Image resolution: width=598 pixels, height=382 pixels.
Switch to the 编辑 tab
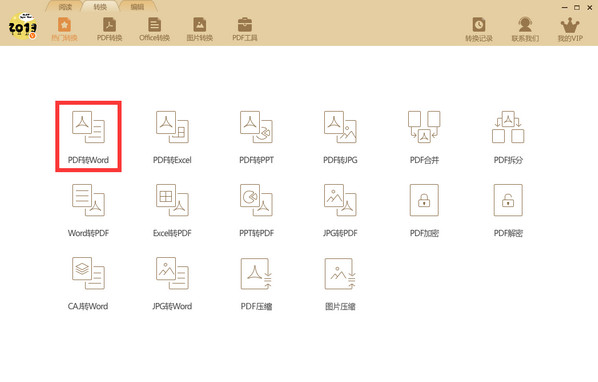tap(137, 7)
